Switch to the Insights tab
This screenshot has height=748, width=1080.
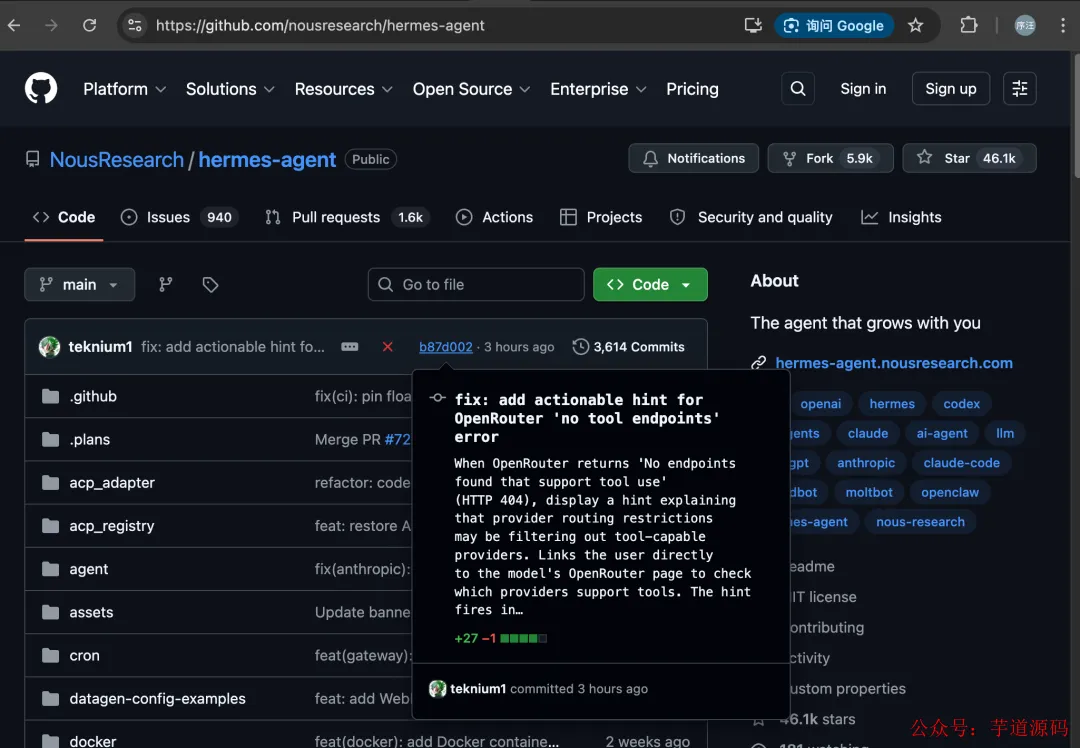[x=901, y=217]
